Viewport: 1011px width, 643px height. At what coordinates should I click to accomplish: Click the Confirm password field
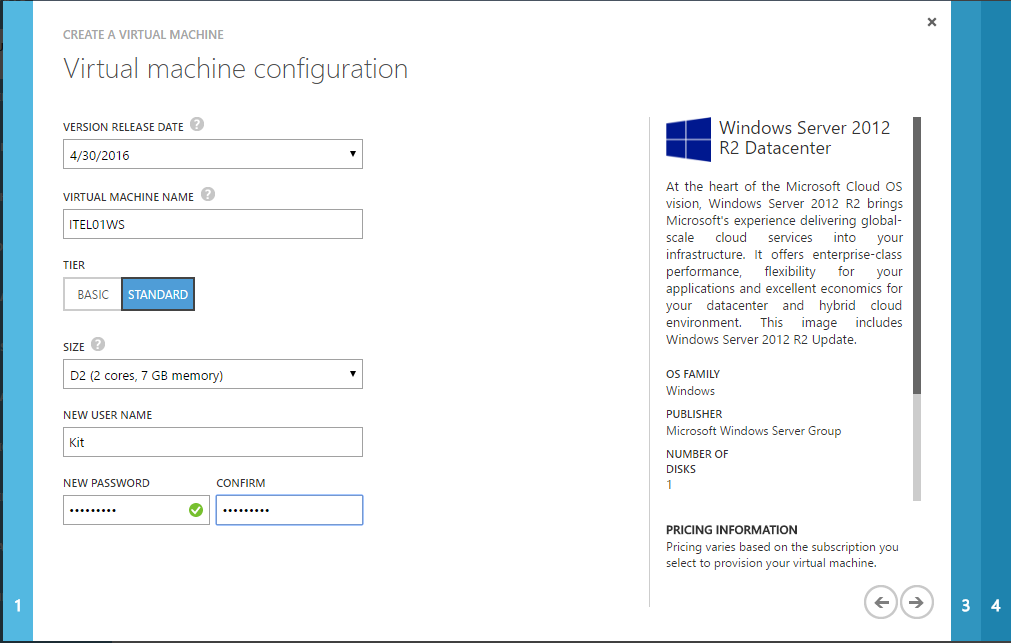[290, 510]
